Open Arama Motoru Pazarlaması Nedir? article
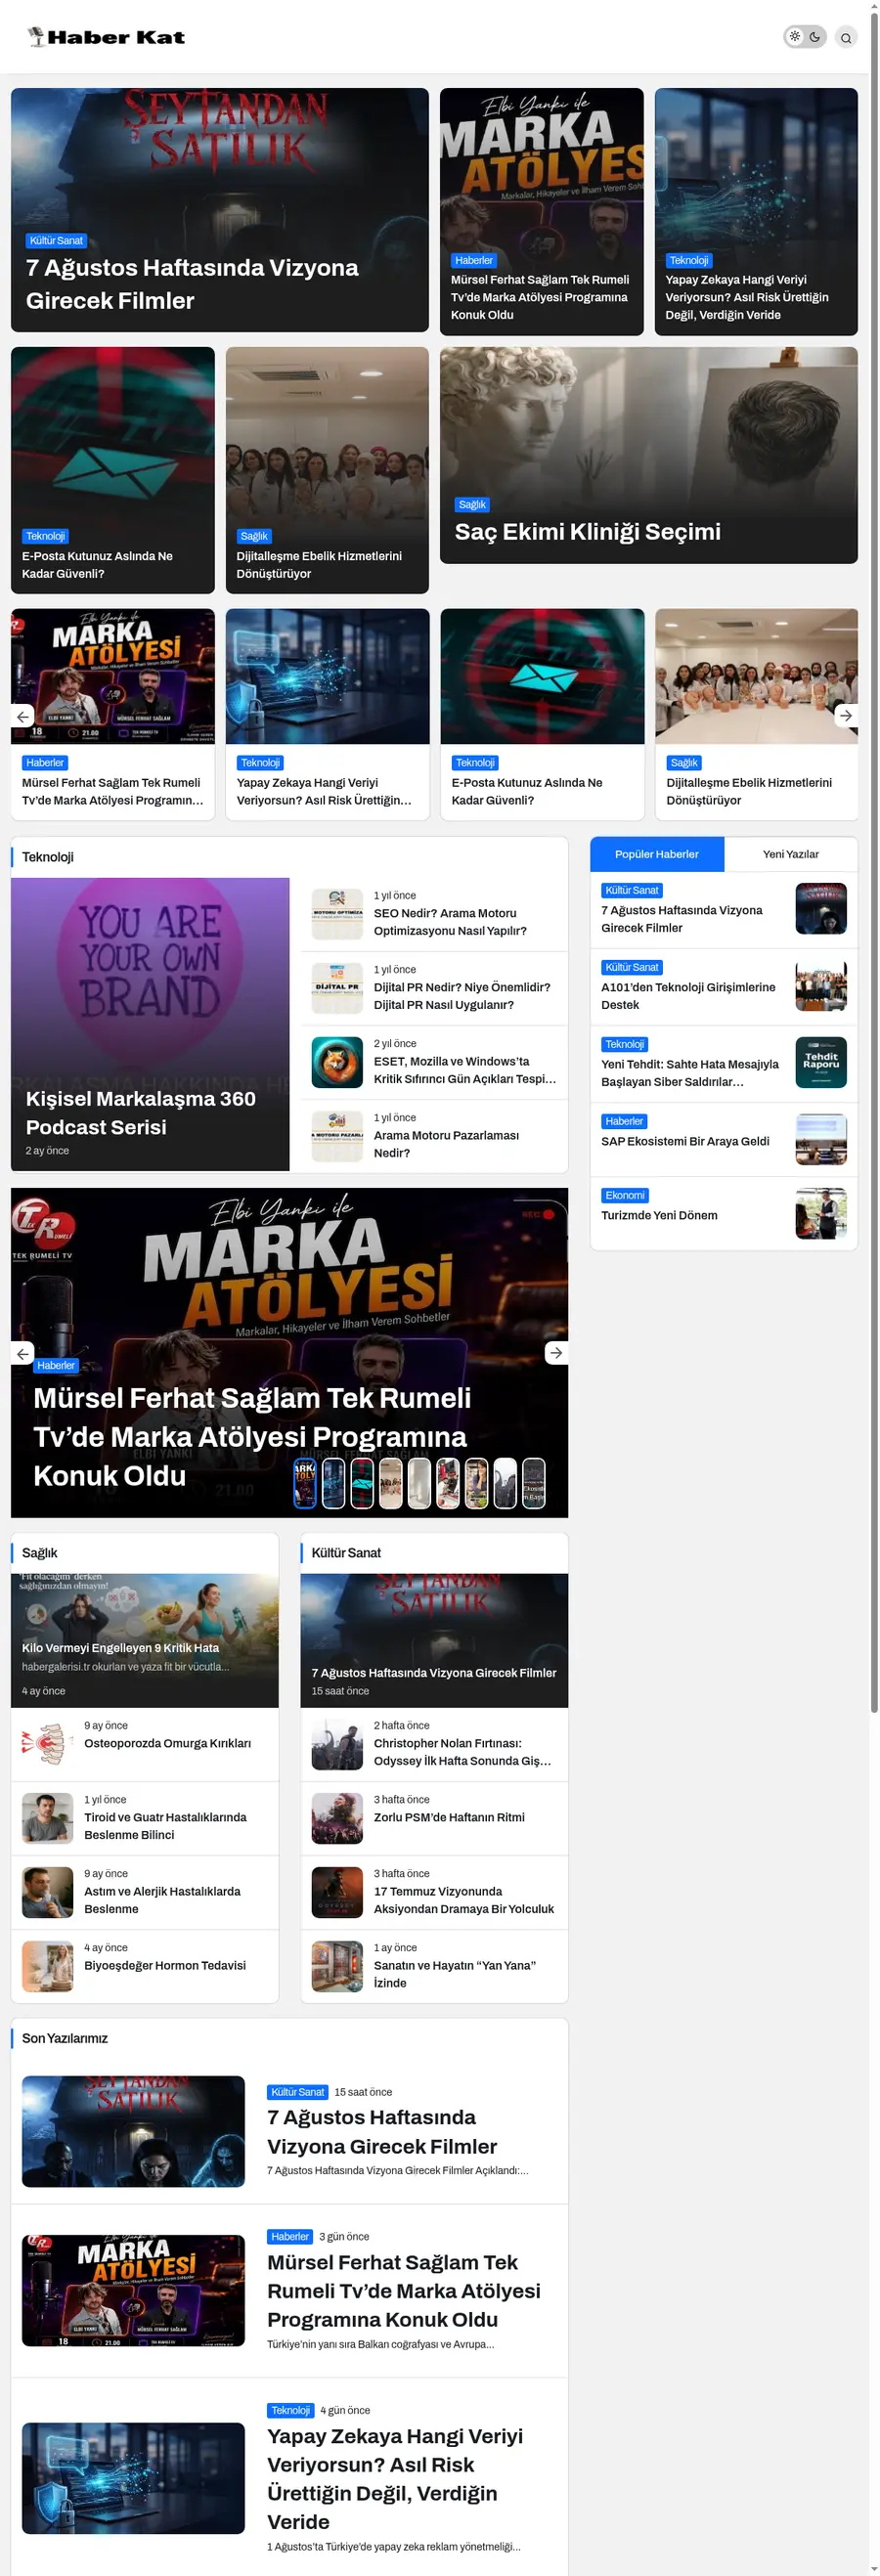This screenshot has width=880, height=2576. click(446, 1144)
